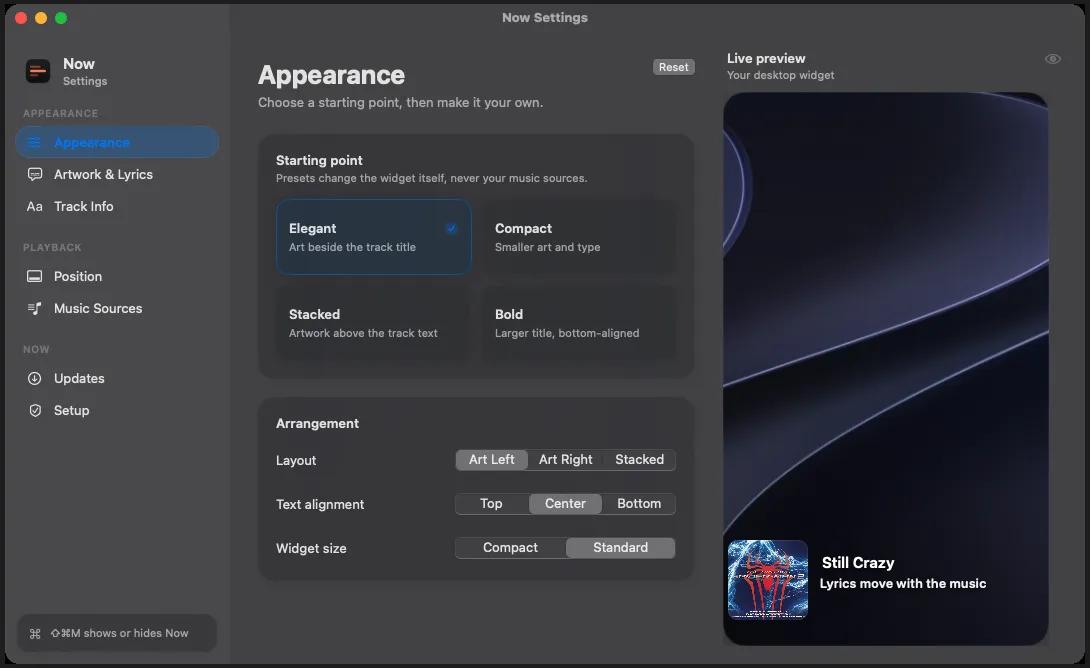Click the shortcut hint about hiding Now
This screenshot has width=1090, height=668.
coord(119,633)
